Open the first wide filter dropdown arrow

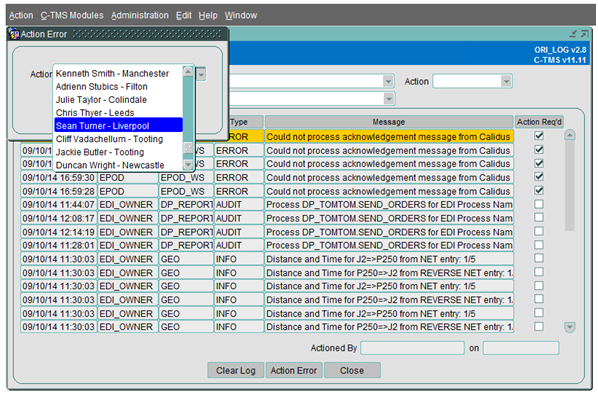(388, 81)
